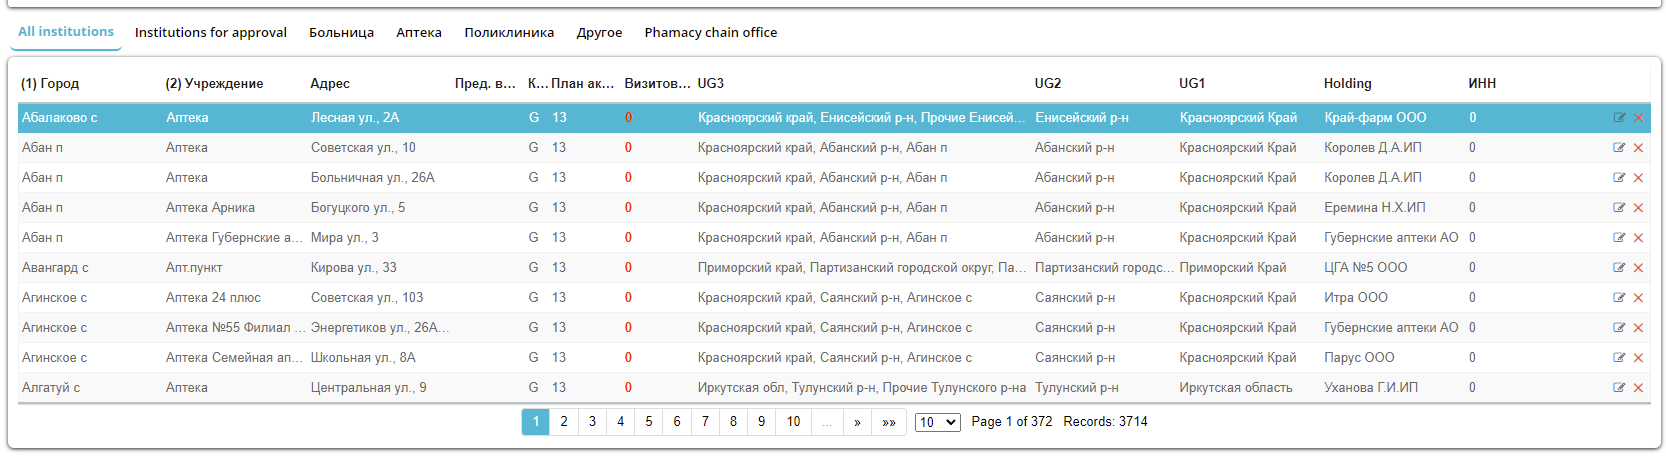
Task: Jump to the last page
Action: [889, 422]
